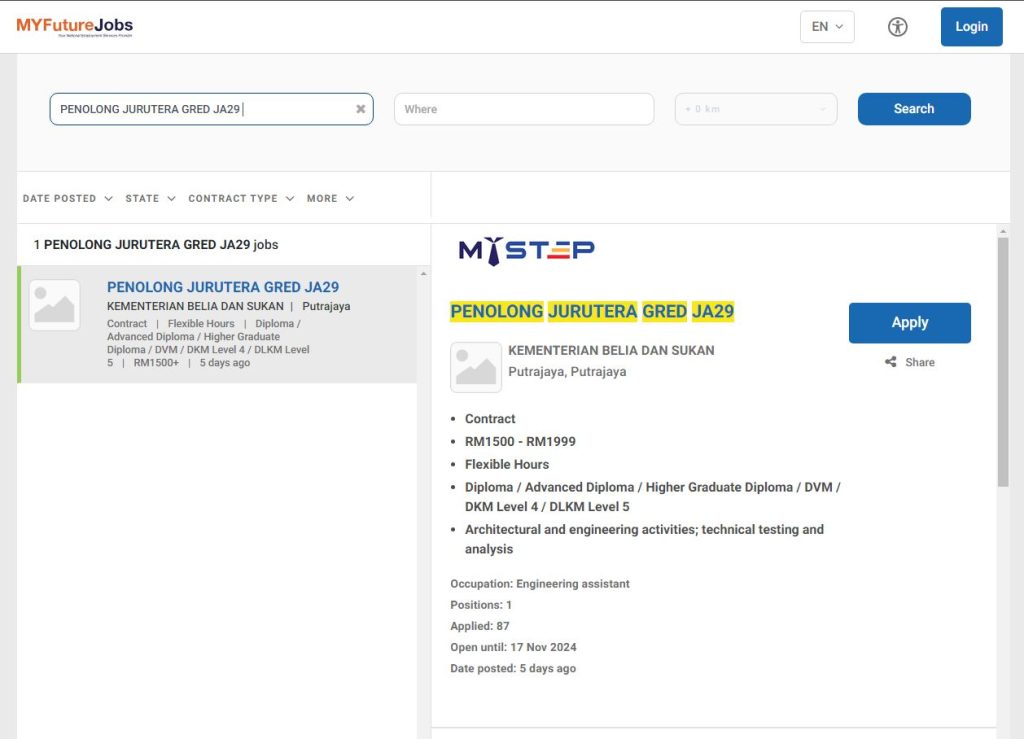
Task: Open the More filters menu
Action: click(330, 198)
